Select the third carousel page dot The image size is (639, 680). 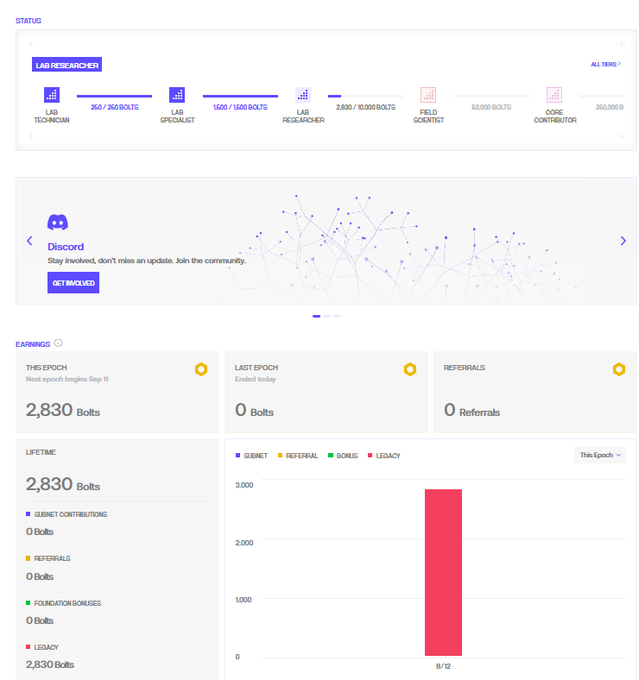[x=337, y=316]
